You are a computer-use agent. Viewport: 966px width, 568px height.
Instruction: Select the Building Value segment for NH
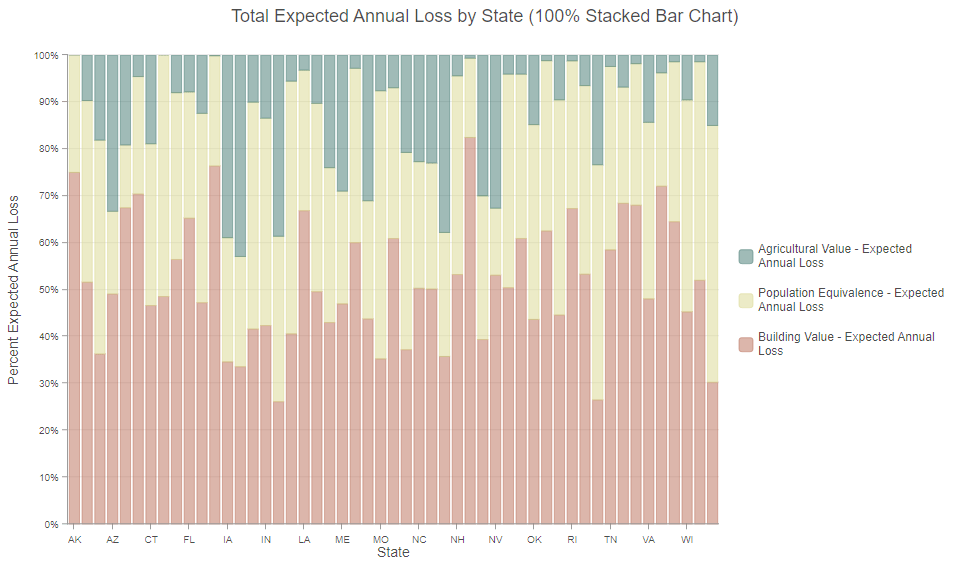tap(457, 398)
